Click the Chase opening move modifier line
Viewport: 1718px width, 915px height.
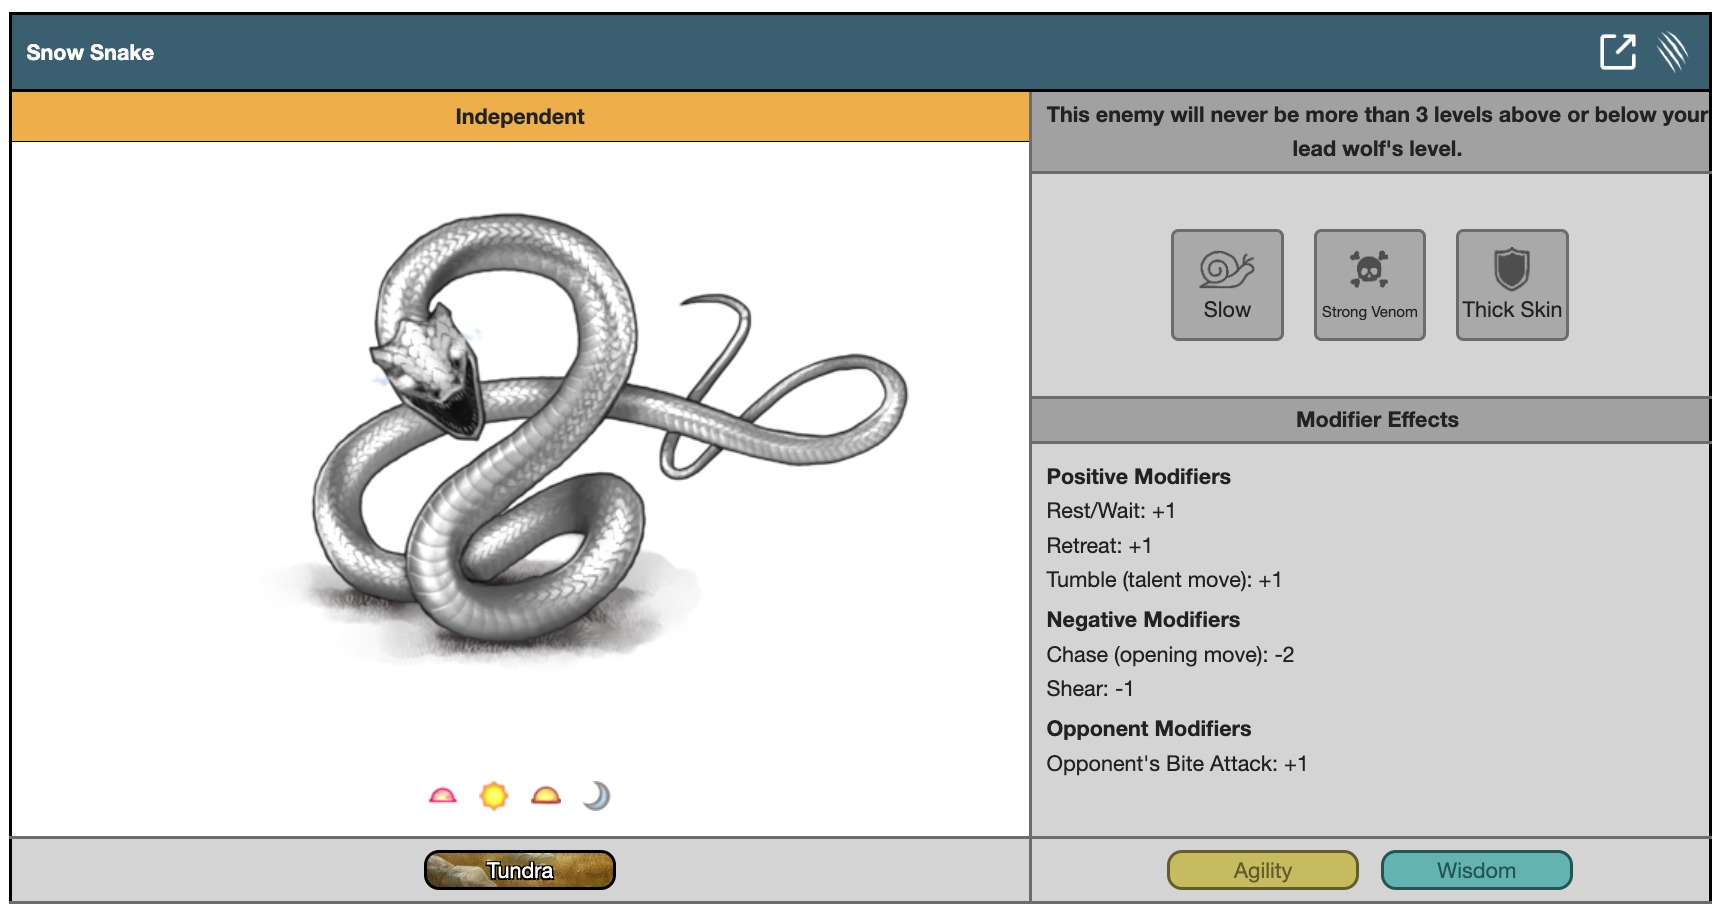click(x=1169, y=655)
